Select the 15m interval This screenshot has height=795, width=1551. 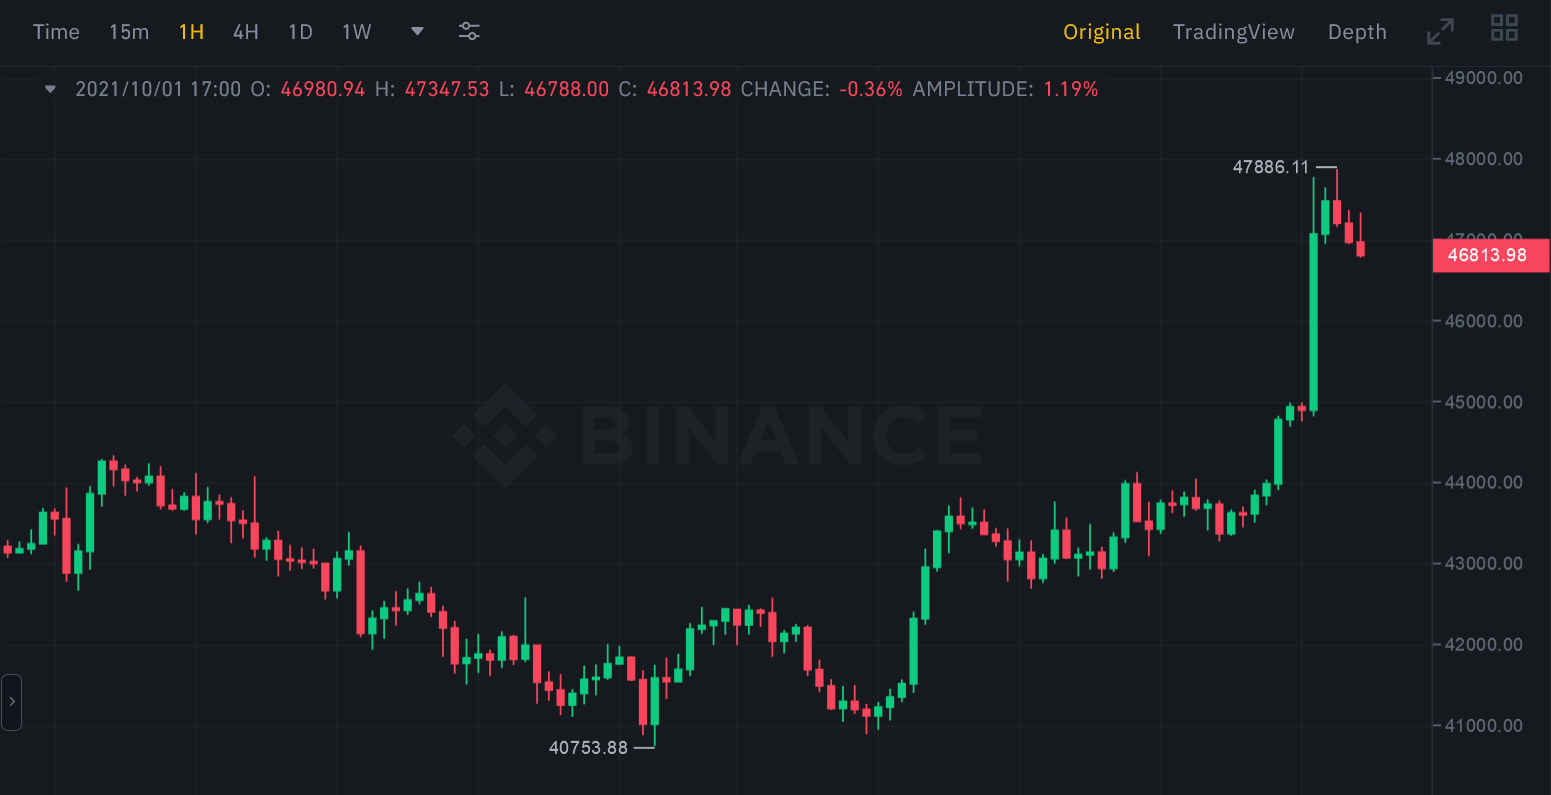[129, 32]
